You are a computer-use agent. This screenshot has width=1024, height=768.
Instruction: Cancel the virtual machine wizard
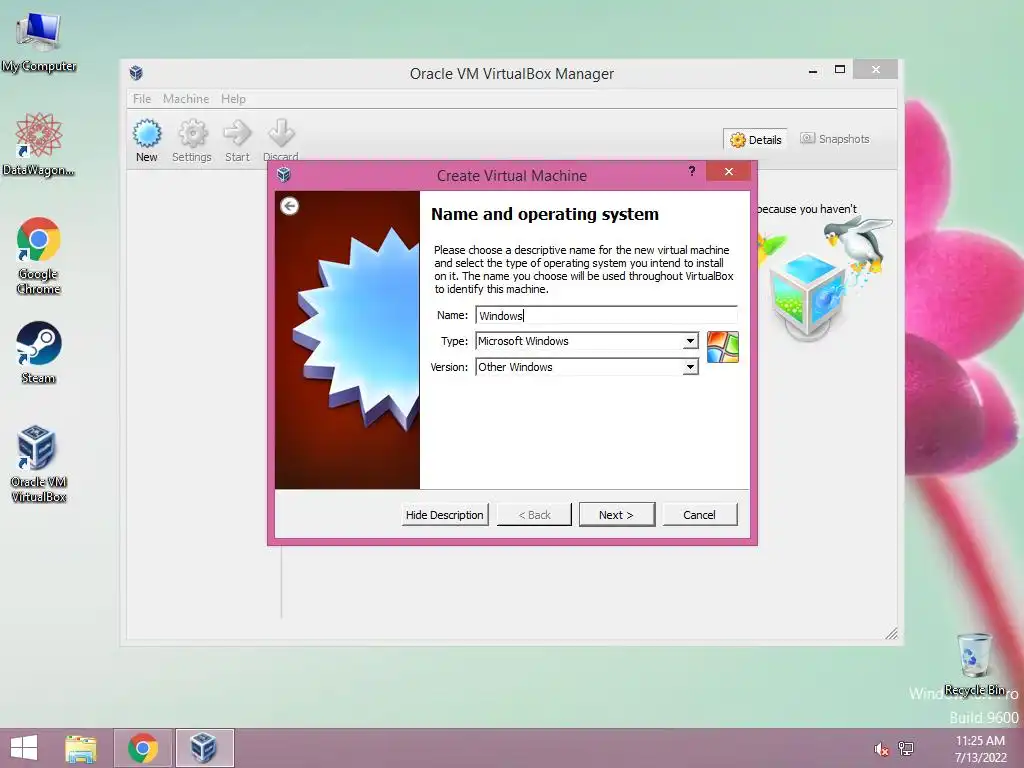pos(699,515)
